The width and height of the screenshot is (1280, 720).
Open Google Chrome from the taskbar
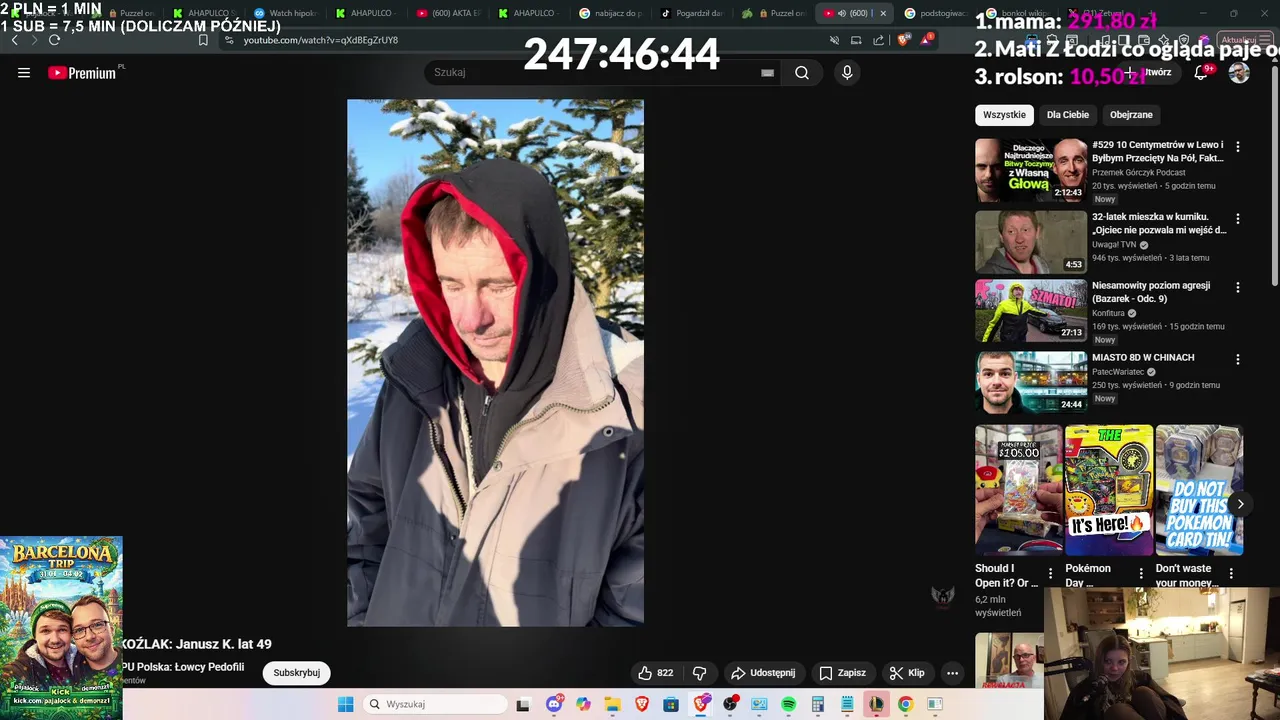tap(905, 704)
